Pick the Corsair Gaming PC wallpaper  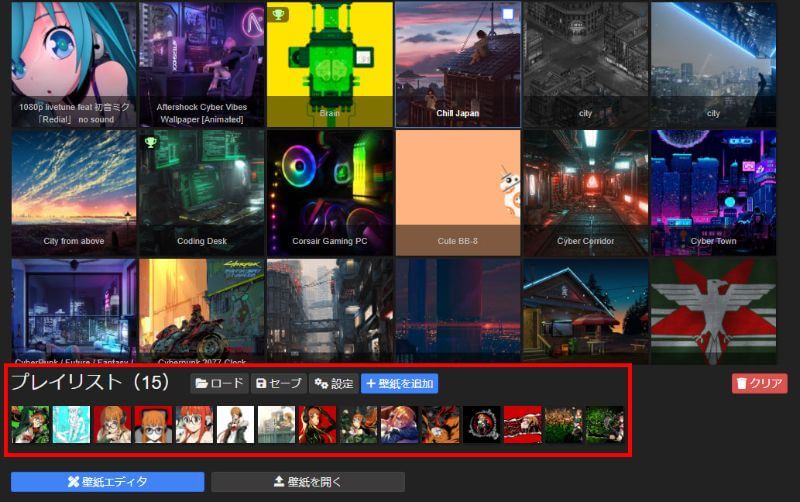[x=330, y=193]
